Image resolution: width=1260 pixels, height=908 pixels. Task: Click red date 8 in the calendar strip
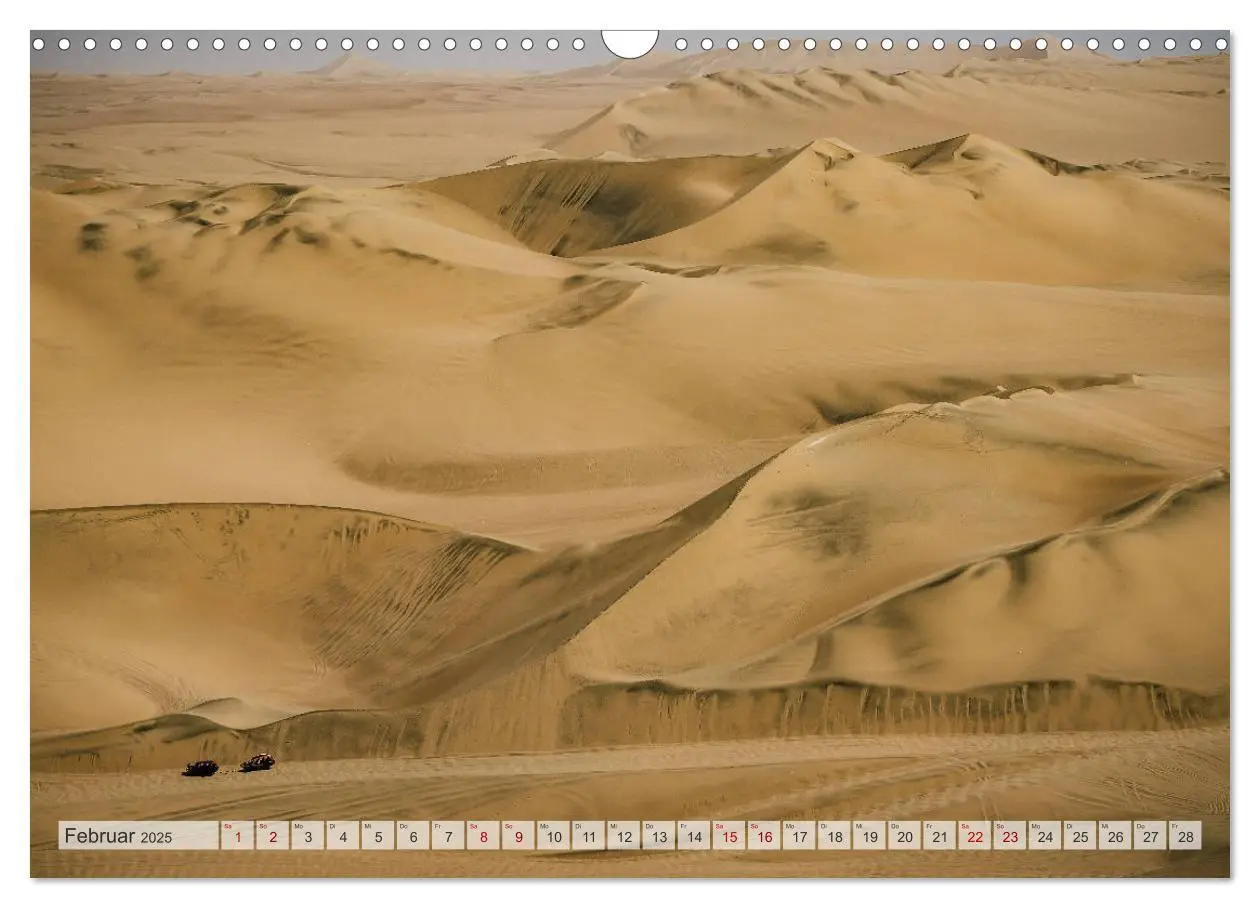pyautogui.click(x=483, y=836)
